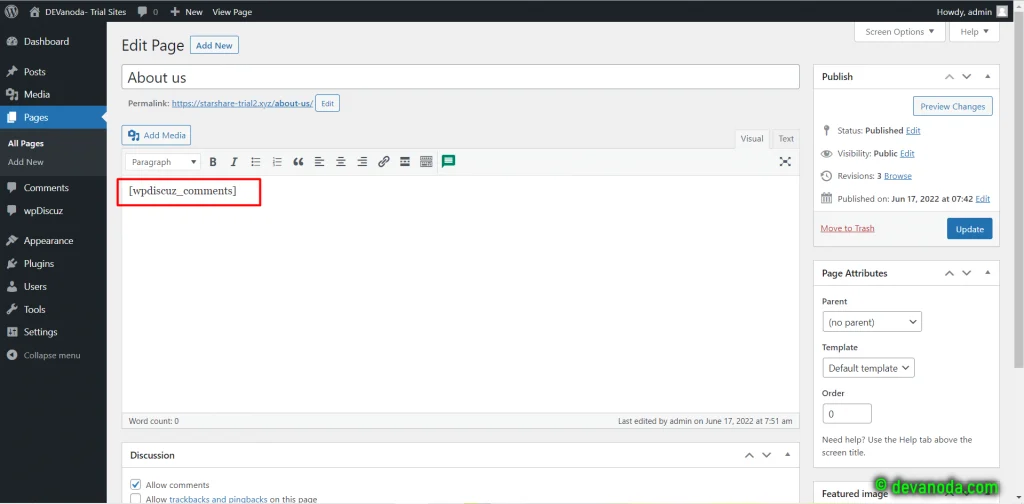Toggle the Allow comments checkbox
The image size is (1024, 504).
[x=136, y=484]
